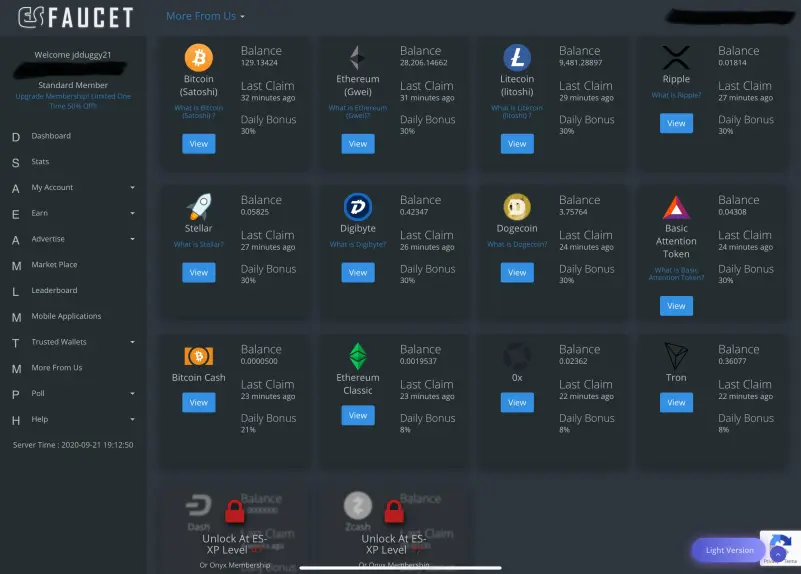Expand the Poll sidebar arrow
The image size is (801, 574).
(132, 393)
